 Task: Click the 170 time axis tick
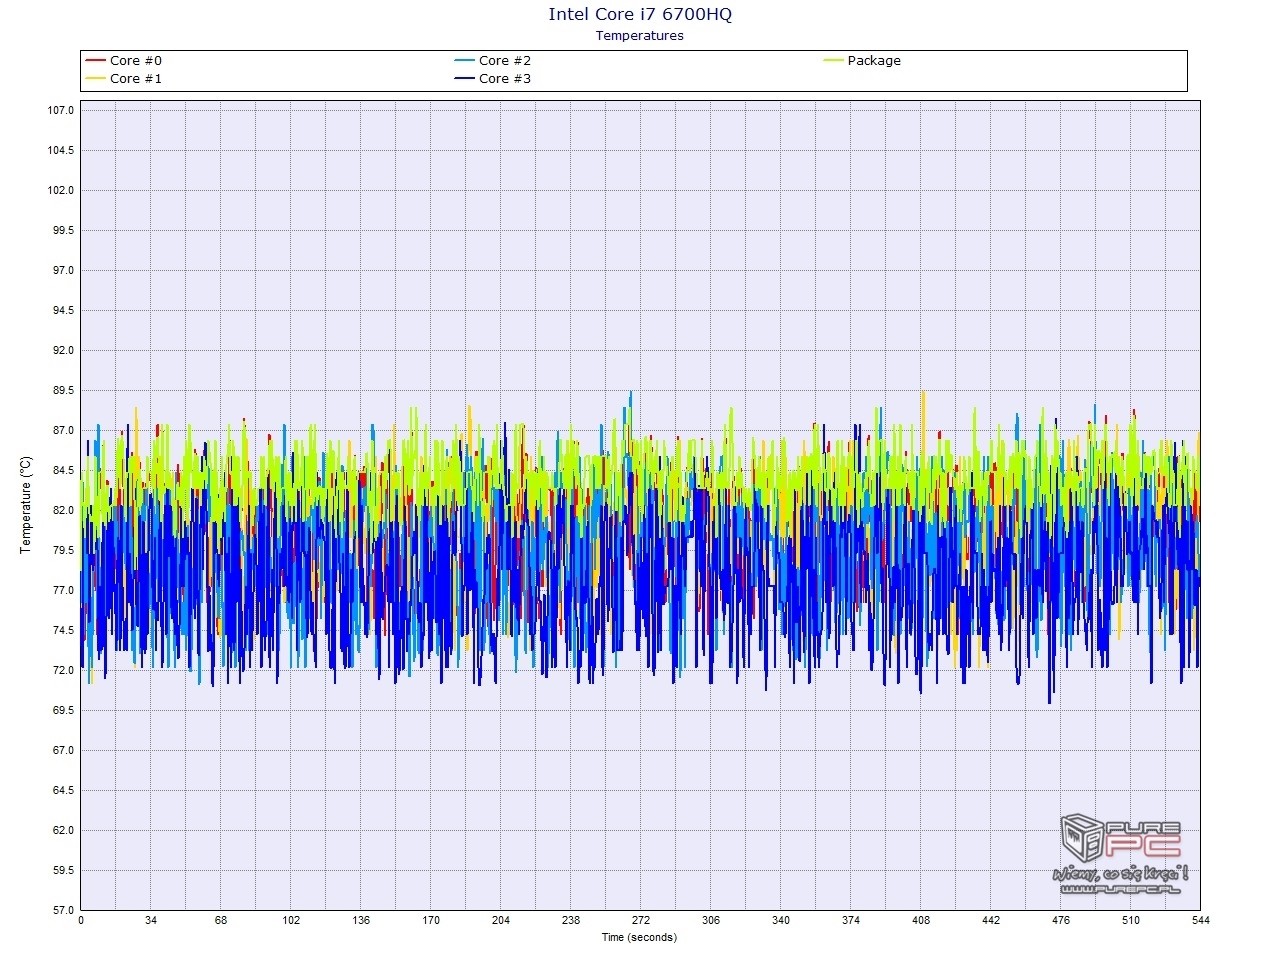click(x=431, y=921)
